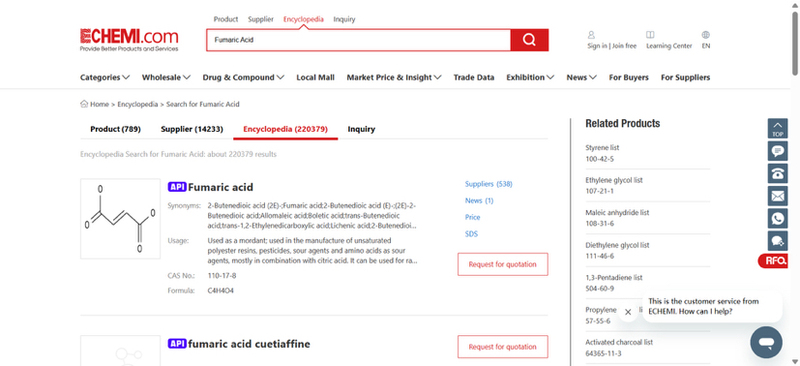The image size is (800, 366).
Task: Click CAS number 110-17-8
Action: coord(222,276)
